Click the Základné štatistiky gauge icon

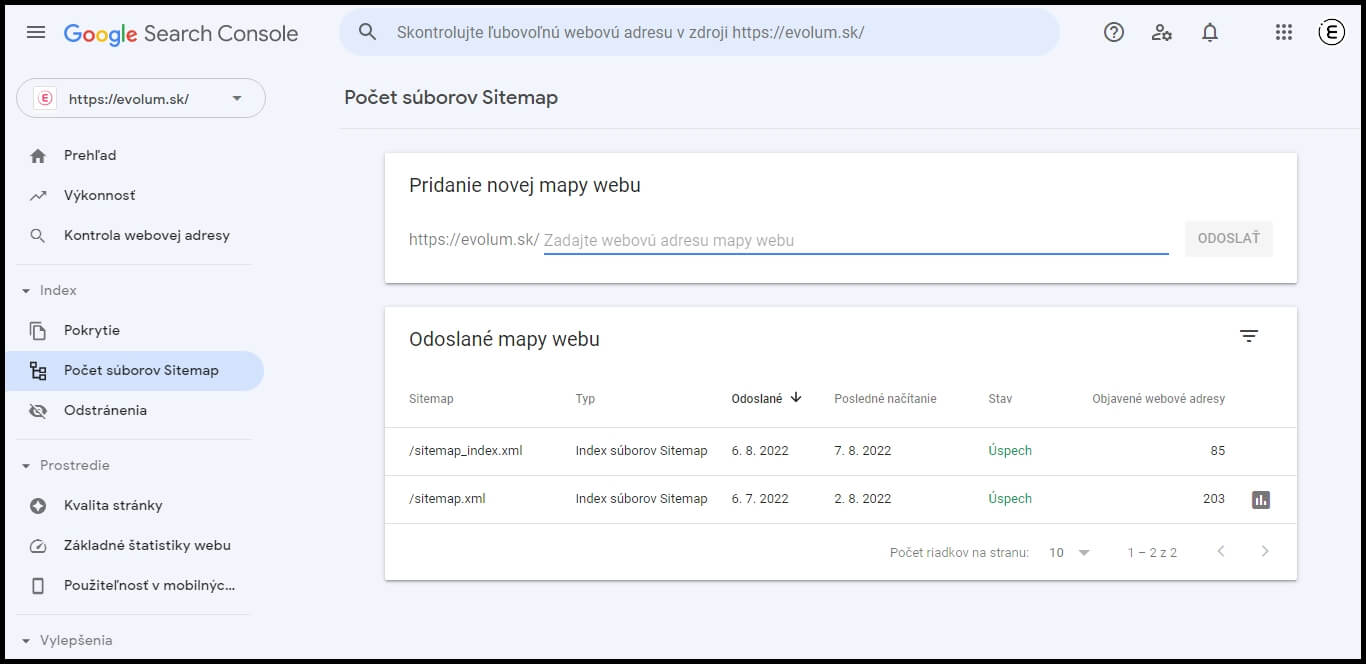pos(38,546)
